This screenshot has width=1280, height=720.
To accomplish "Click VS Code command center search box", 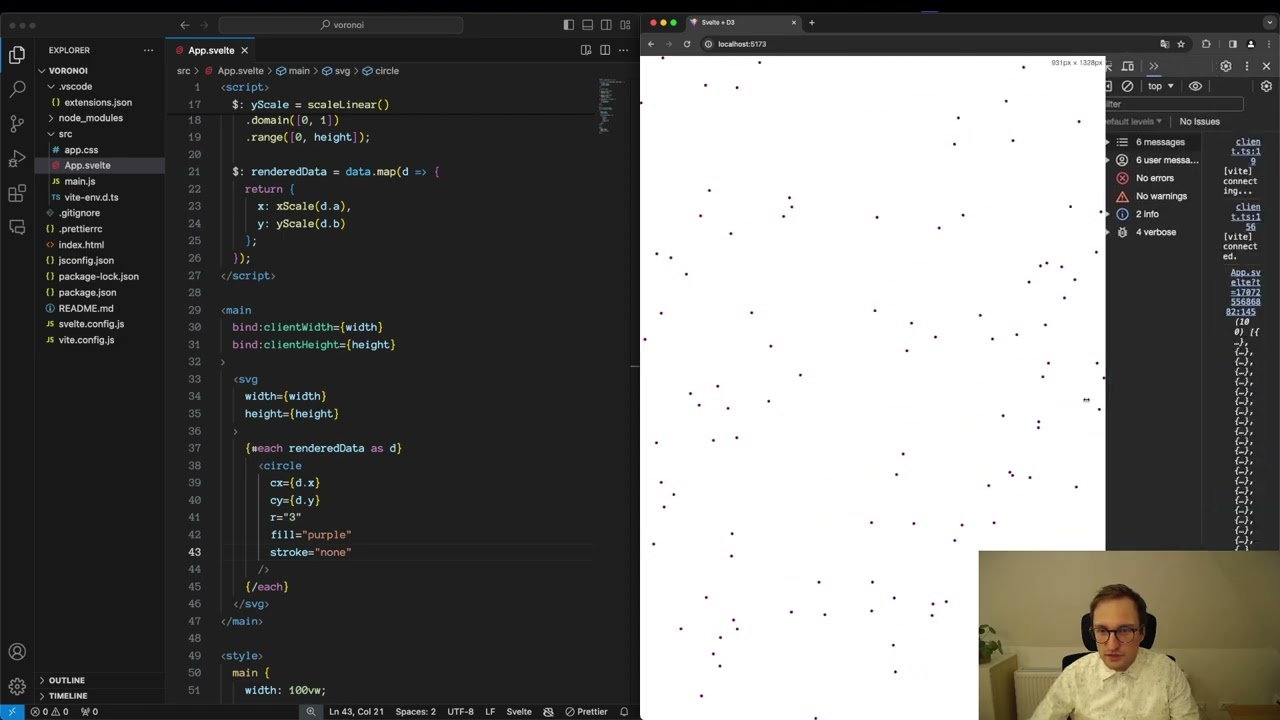I will pos(342,24).
